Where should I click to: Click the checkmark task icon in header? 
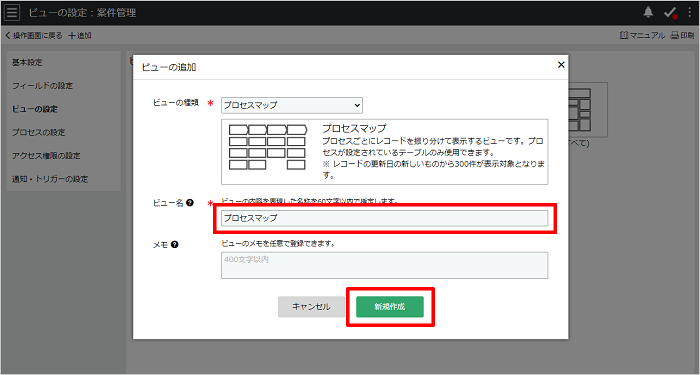(x=670, y=12)
